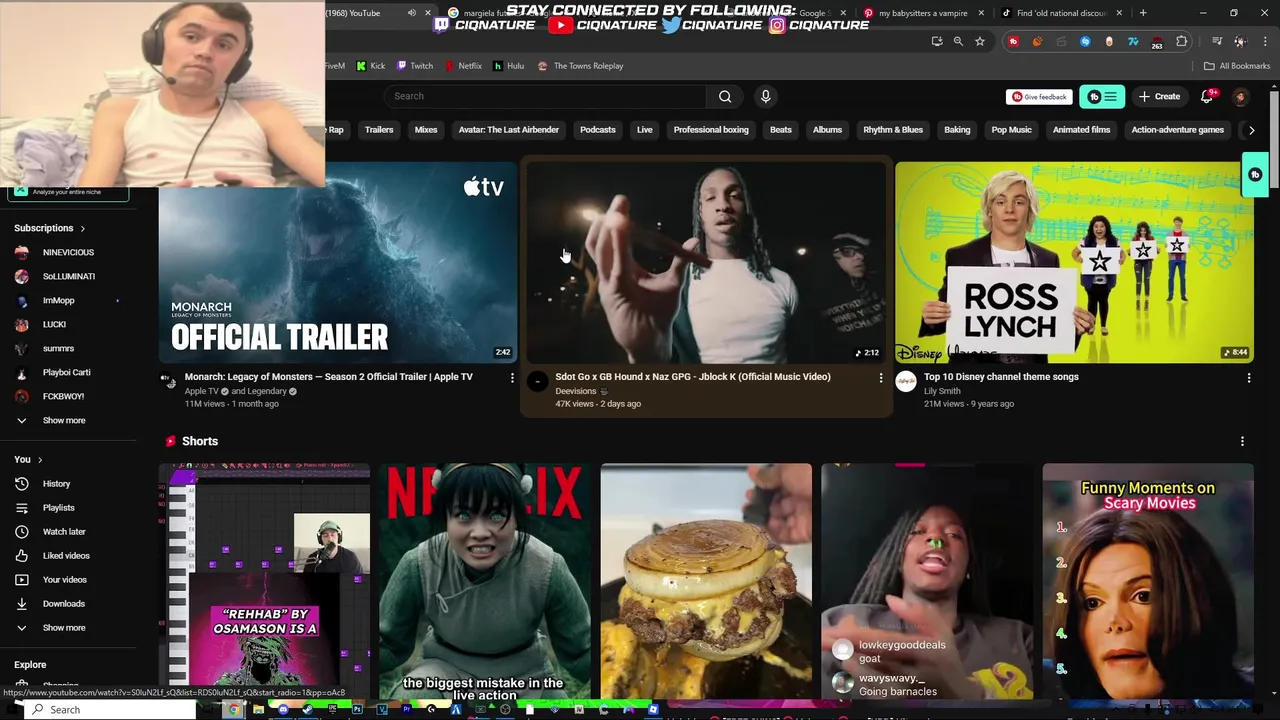Open watch History in sidebar

(68, 484)
